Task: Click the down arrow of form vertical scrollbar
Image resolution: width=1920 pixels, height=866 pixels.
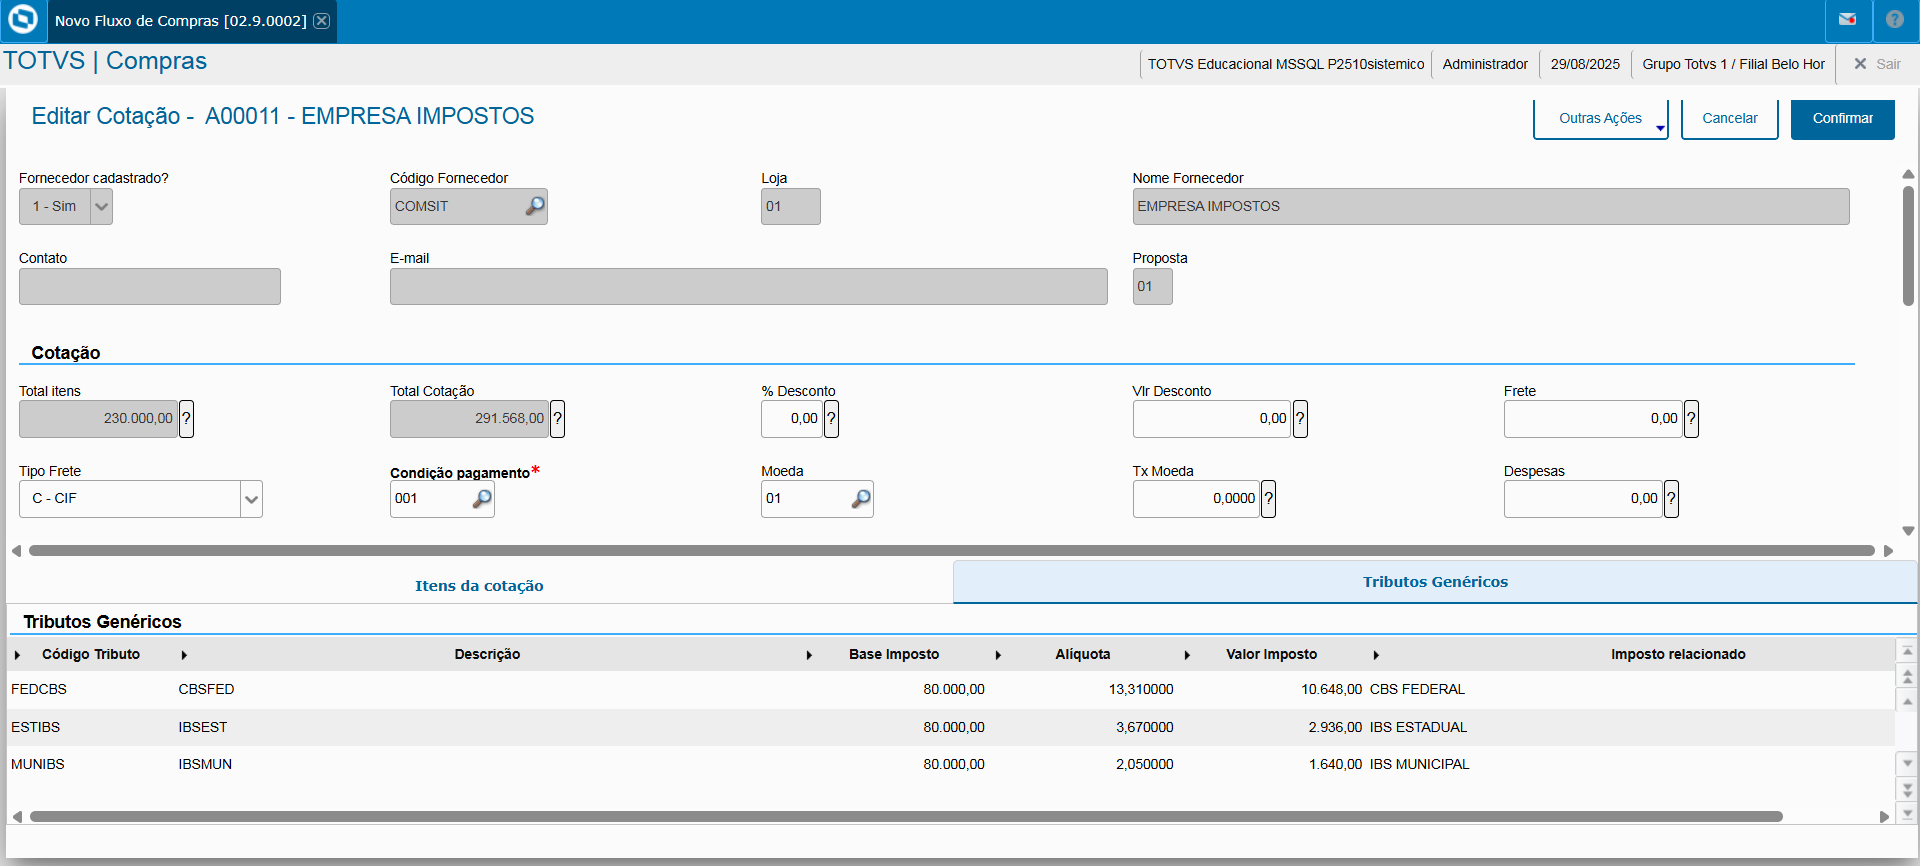Action: (1908, 531)
